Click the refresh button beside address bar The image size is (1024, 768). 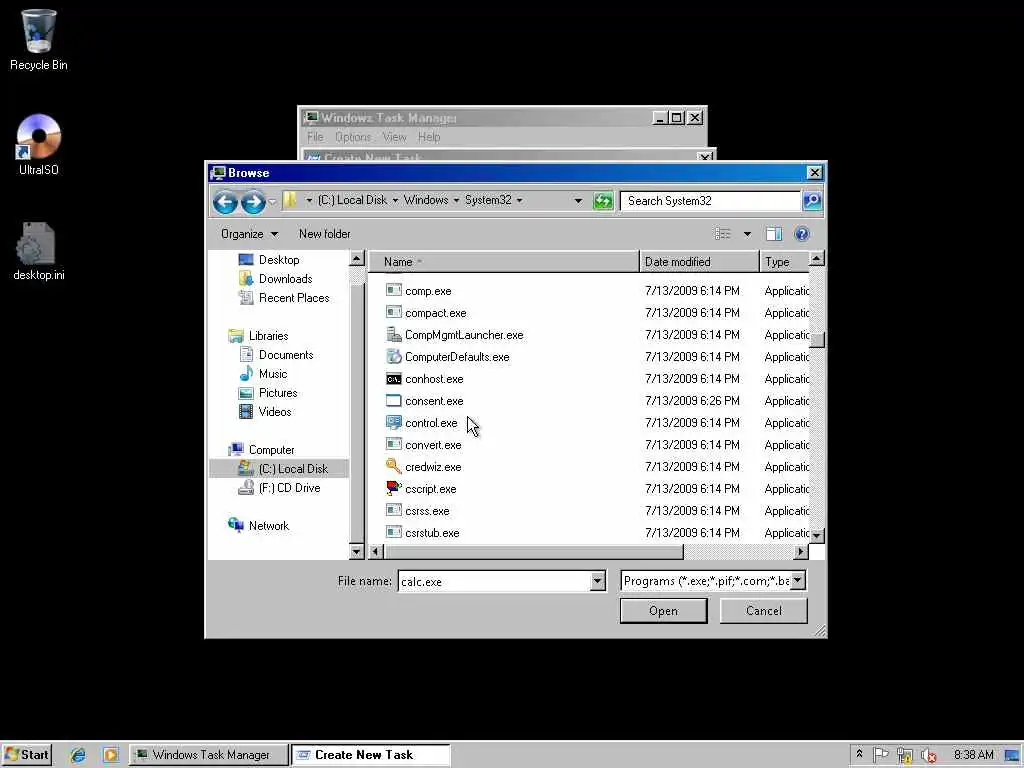tap(603, 201)
